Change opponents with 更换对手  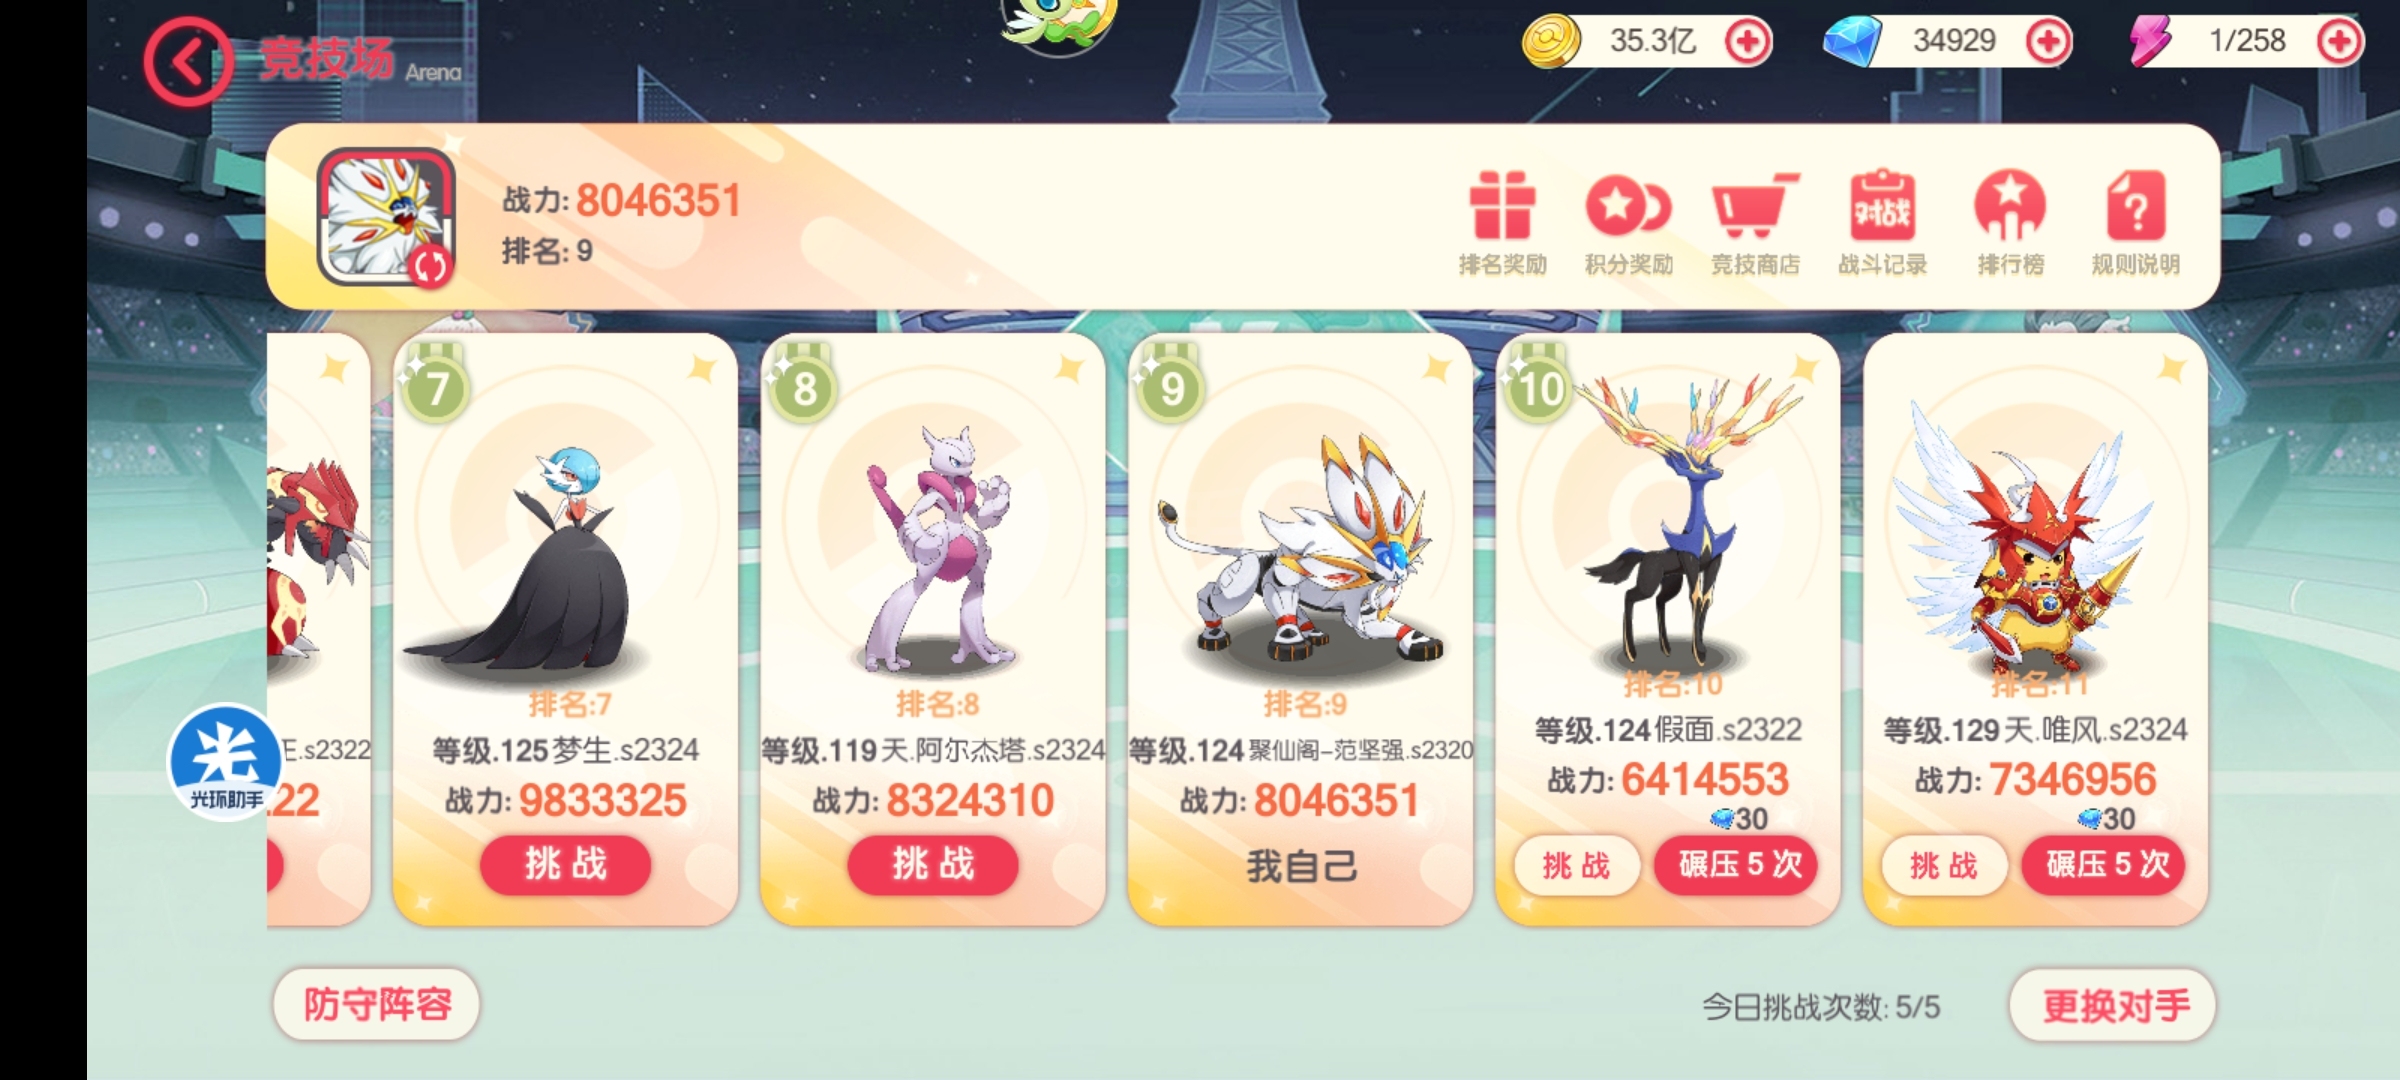pos(2113,1004)
